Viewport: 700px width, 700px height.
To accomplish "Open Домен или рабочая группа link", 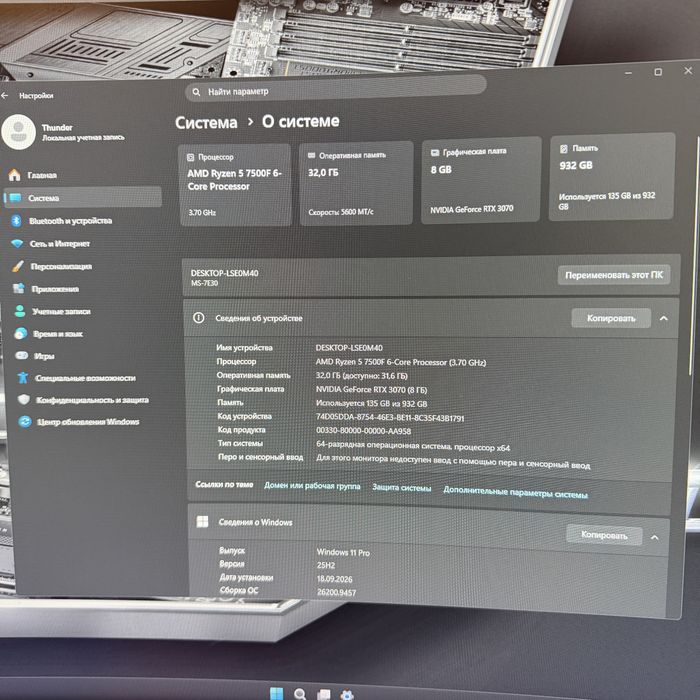I will point(312,486).
